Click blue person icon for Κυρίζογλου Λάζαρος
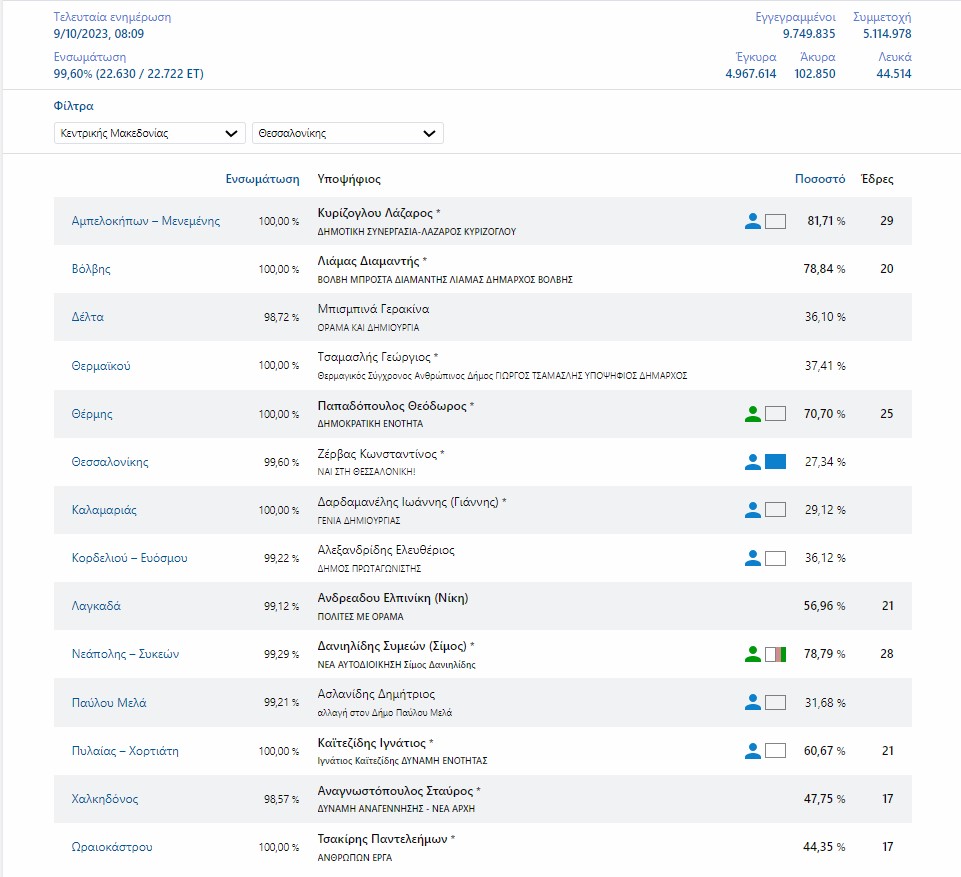 coord(753,221)
